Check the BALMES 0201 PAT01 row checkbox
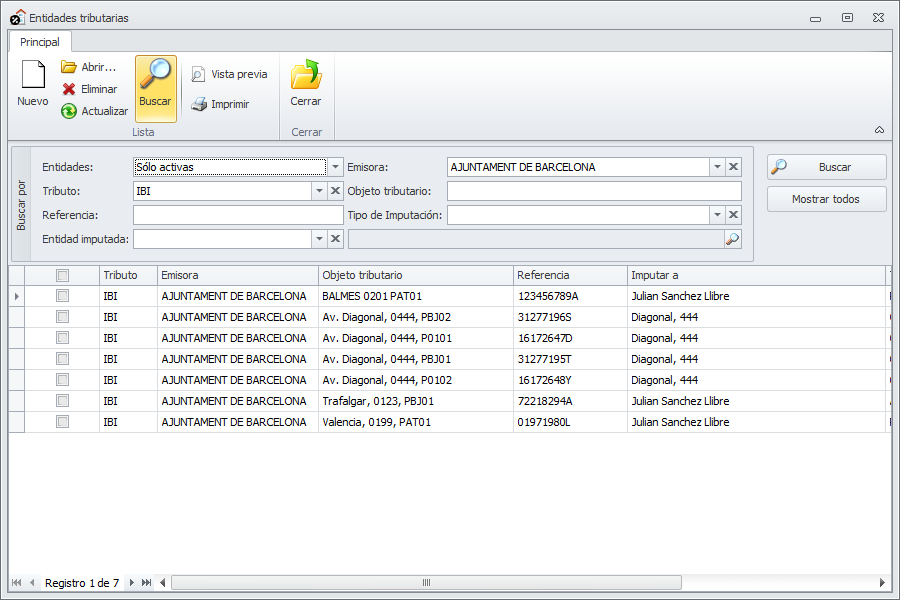The width and height of the screenshot is (900, 600). [x=62, y=296]
